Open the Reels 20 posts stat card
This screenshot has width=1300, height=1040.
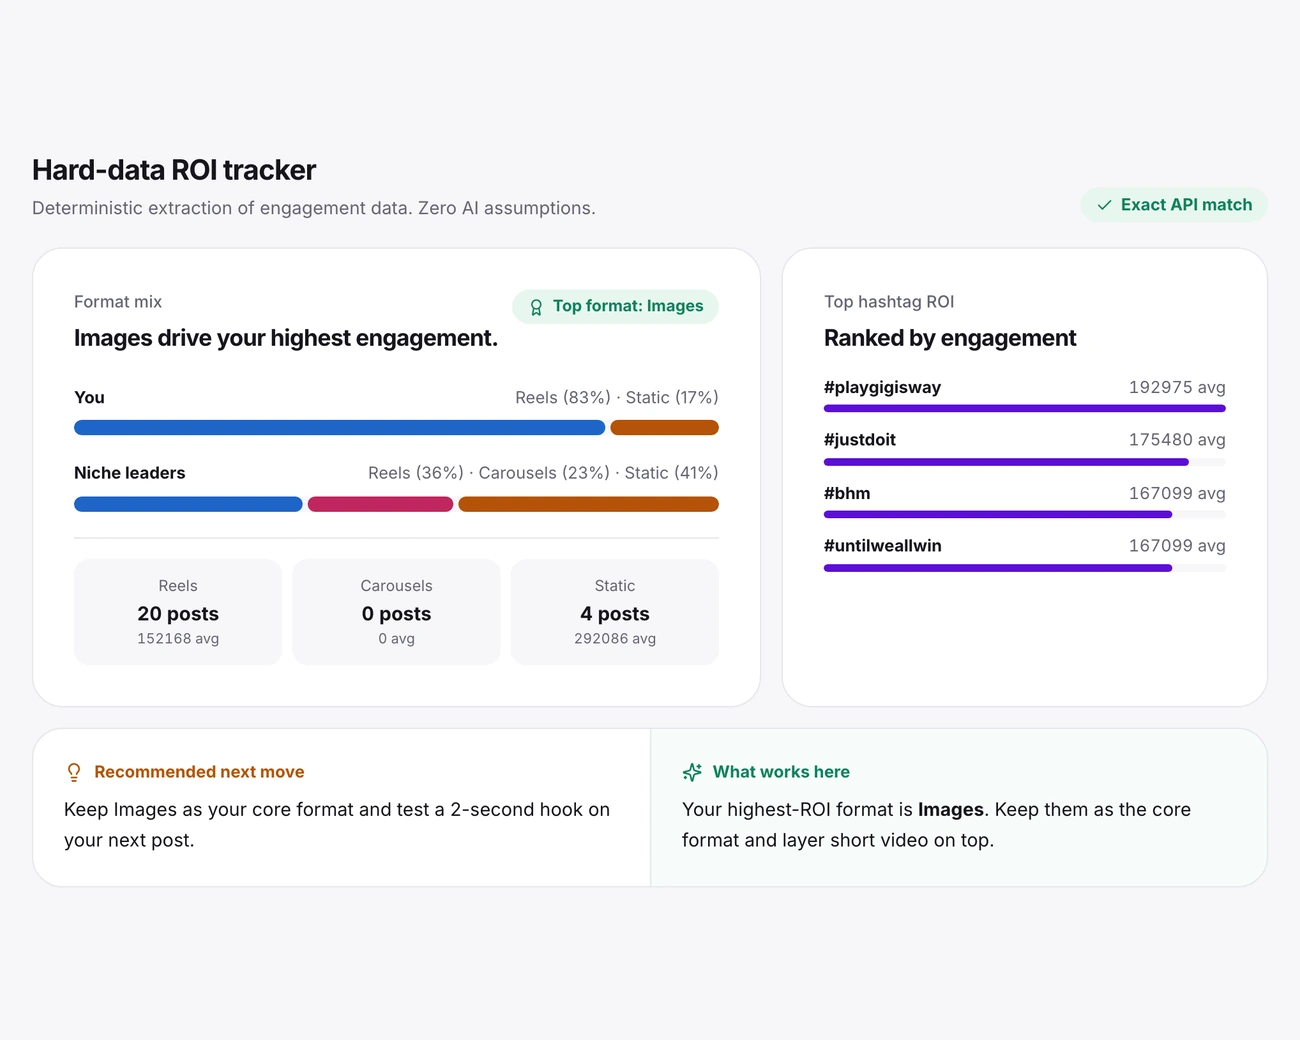point(178,612)
